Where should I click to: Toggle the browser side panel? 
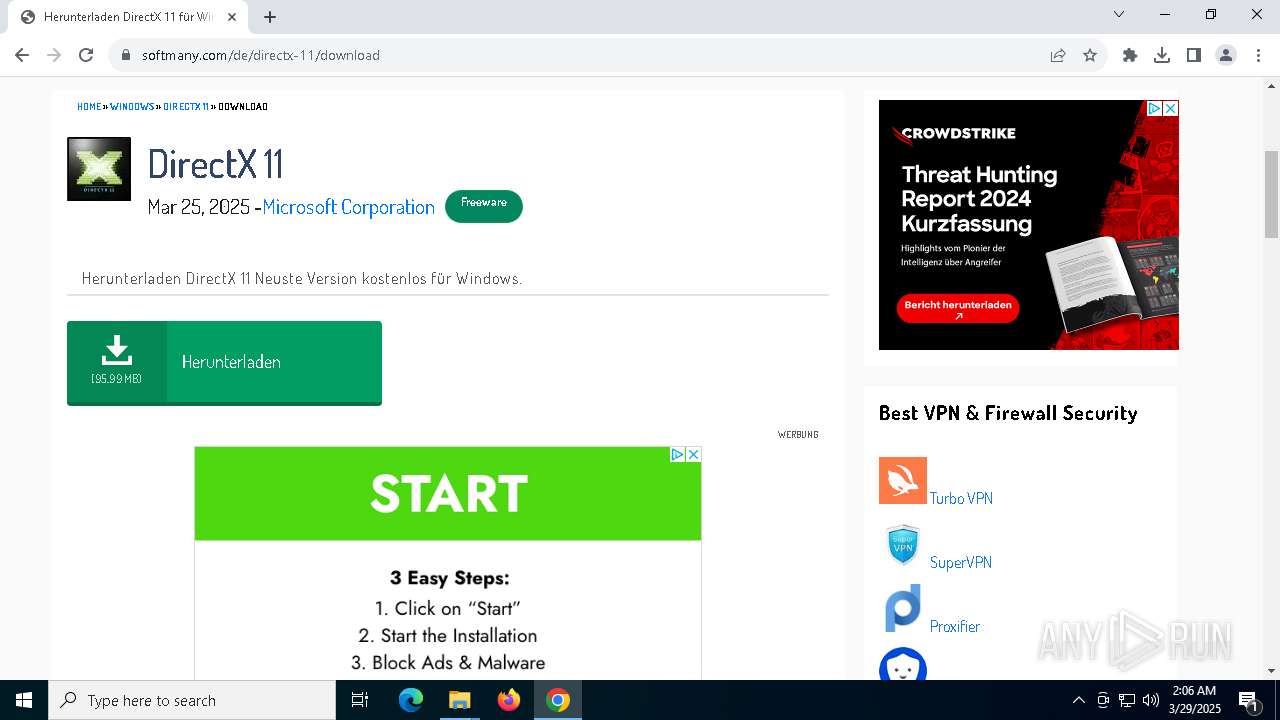pos(1194,55)
